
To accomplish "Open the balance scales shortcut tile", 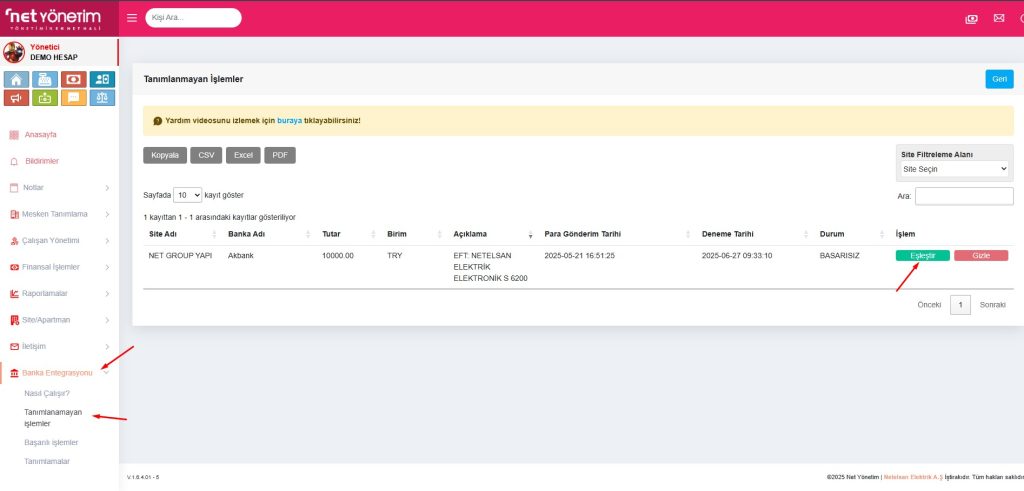I will point(102,98).
